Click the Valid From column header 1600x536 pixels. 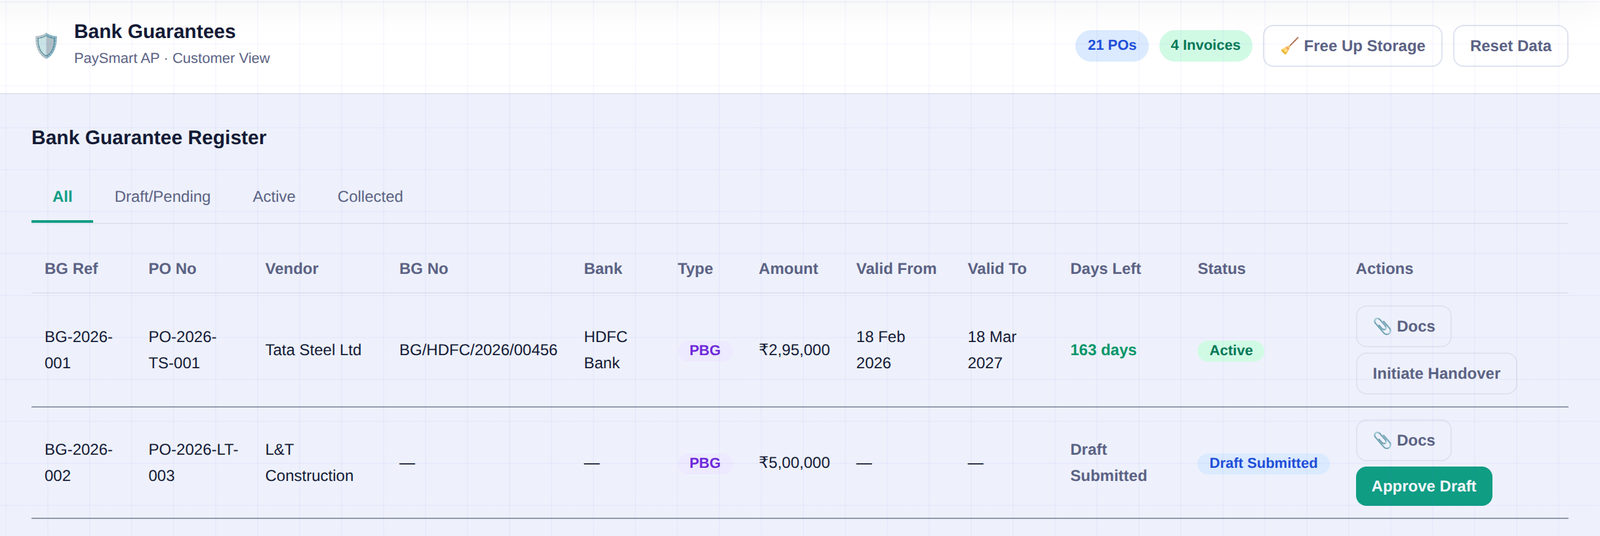(x=896, y=269)
